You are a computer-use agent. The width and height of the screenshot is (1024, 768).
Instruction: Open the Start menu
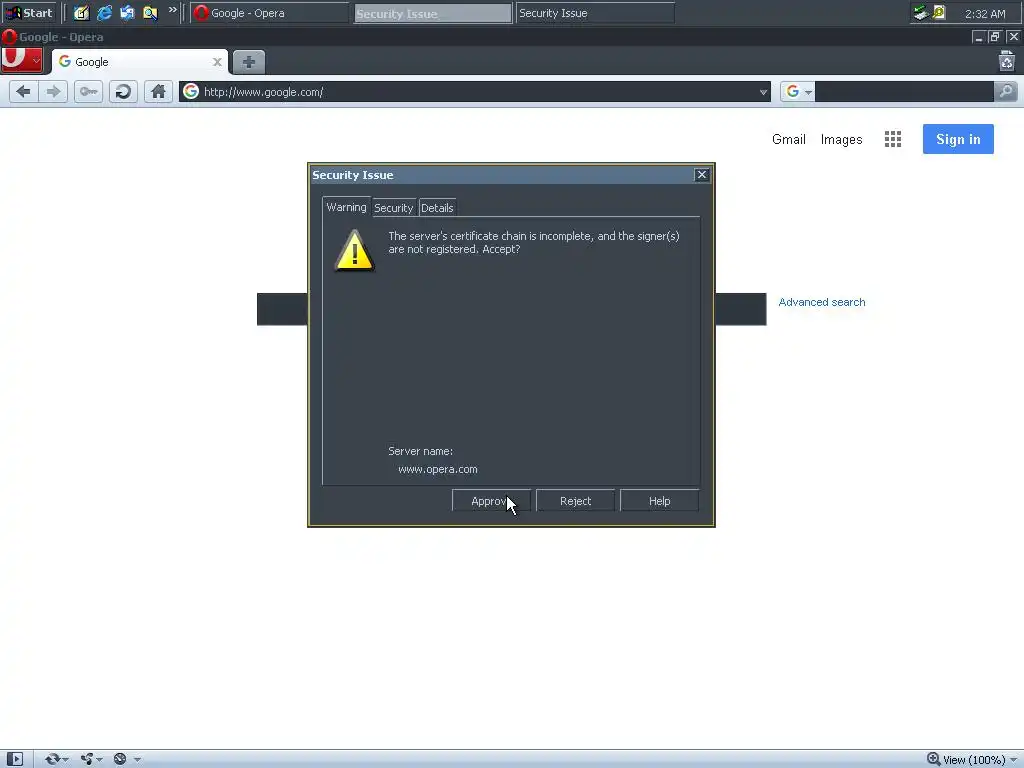pos(29,12)
